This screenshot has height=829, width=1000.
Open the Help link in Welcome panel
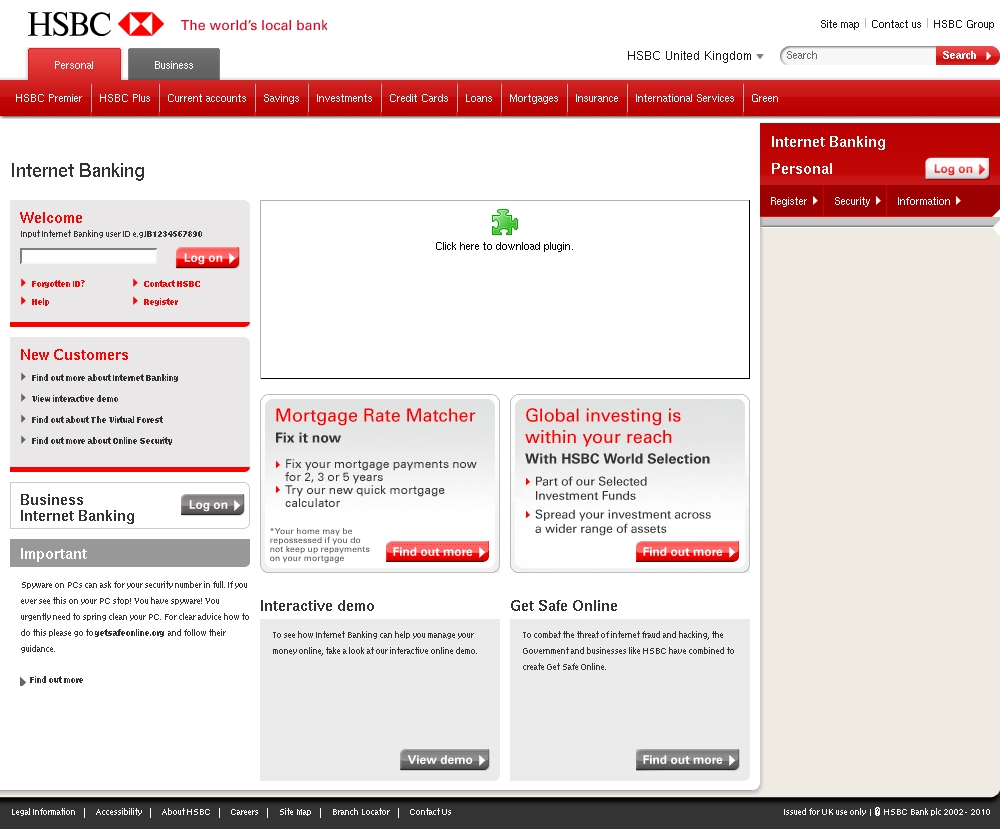[x=40, y=302]
